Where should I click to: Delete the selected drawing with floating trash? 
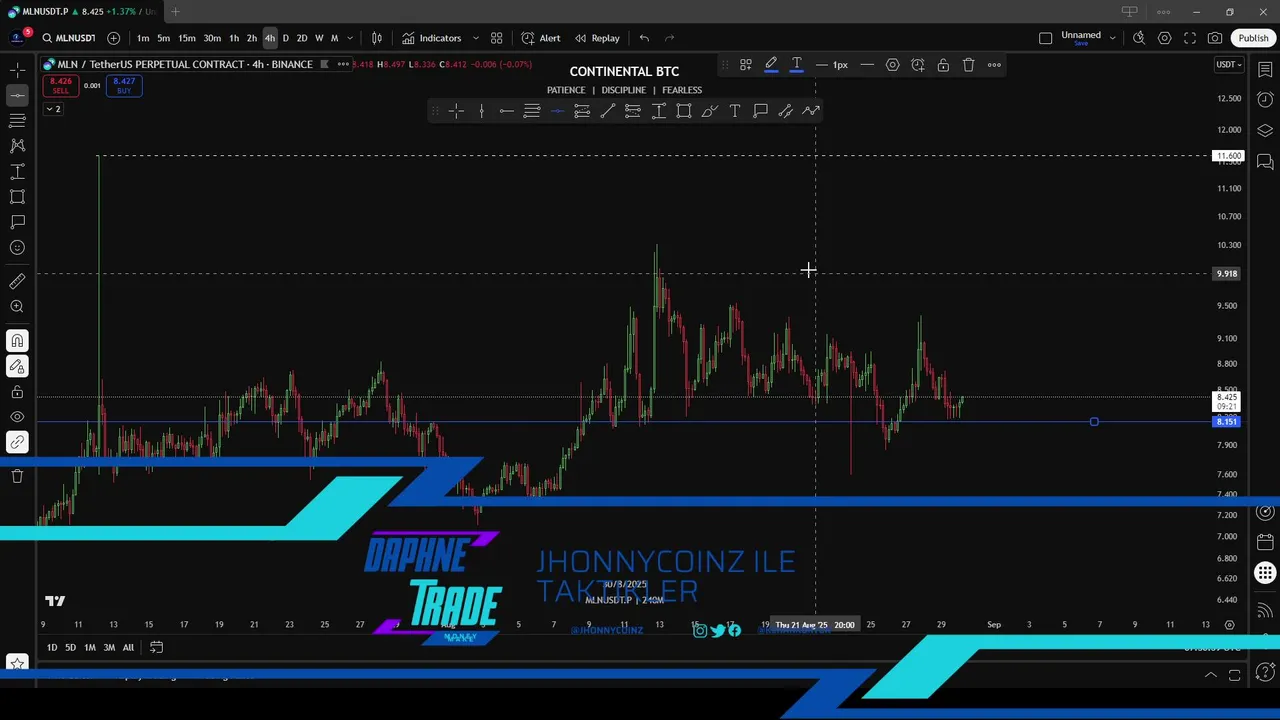[968, 65]
